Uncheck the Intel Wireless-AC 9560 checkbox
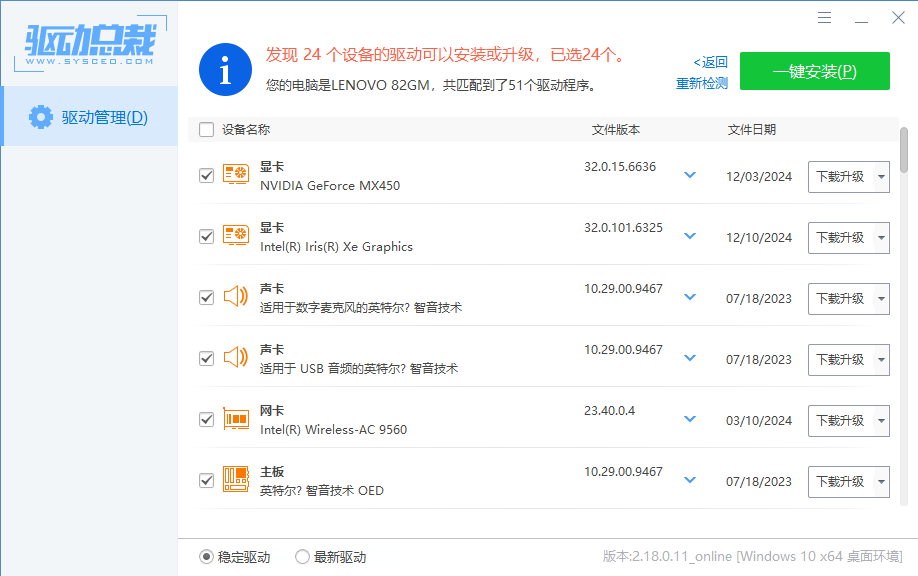This screenshot has height=576, width=918. 207,420
